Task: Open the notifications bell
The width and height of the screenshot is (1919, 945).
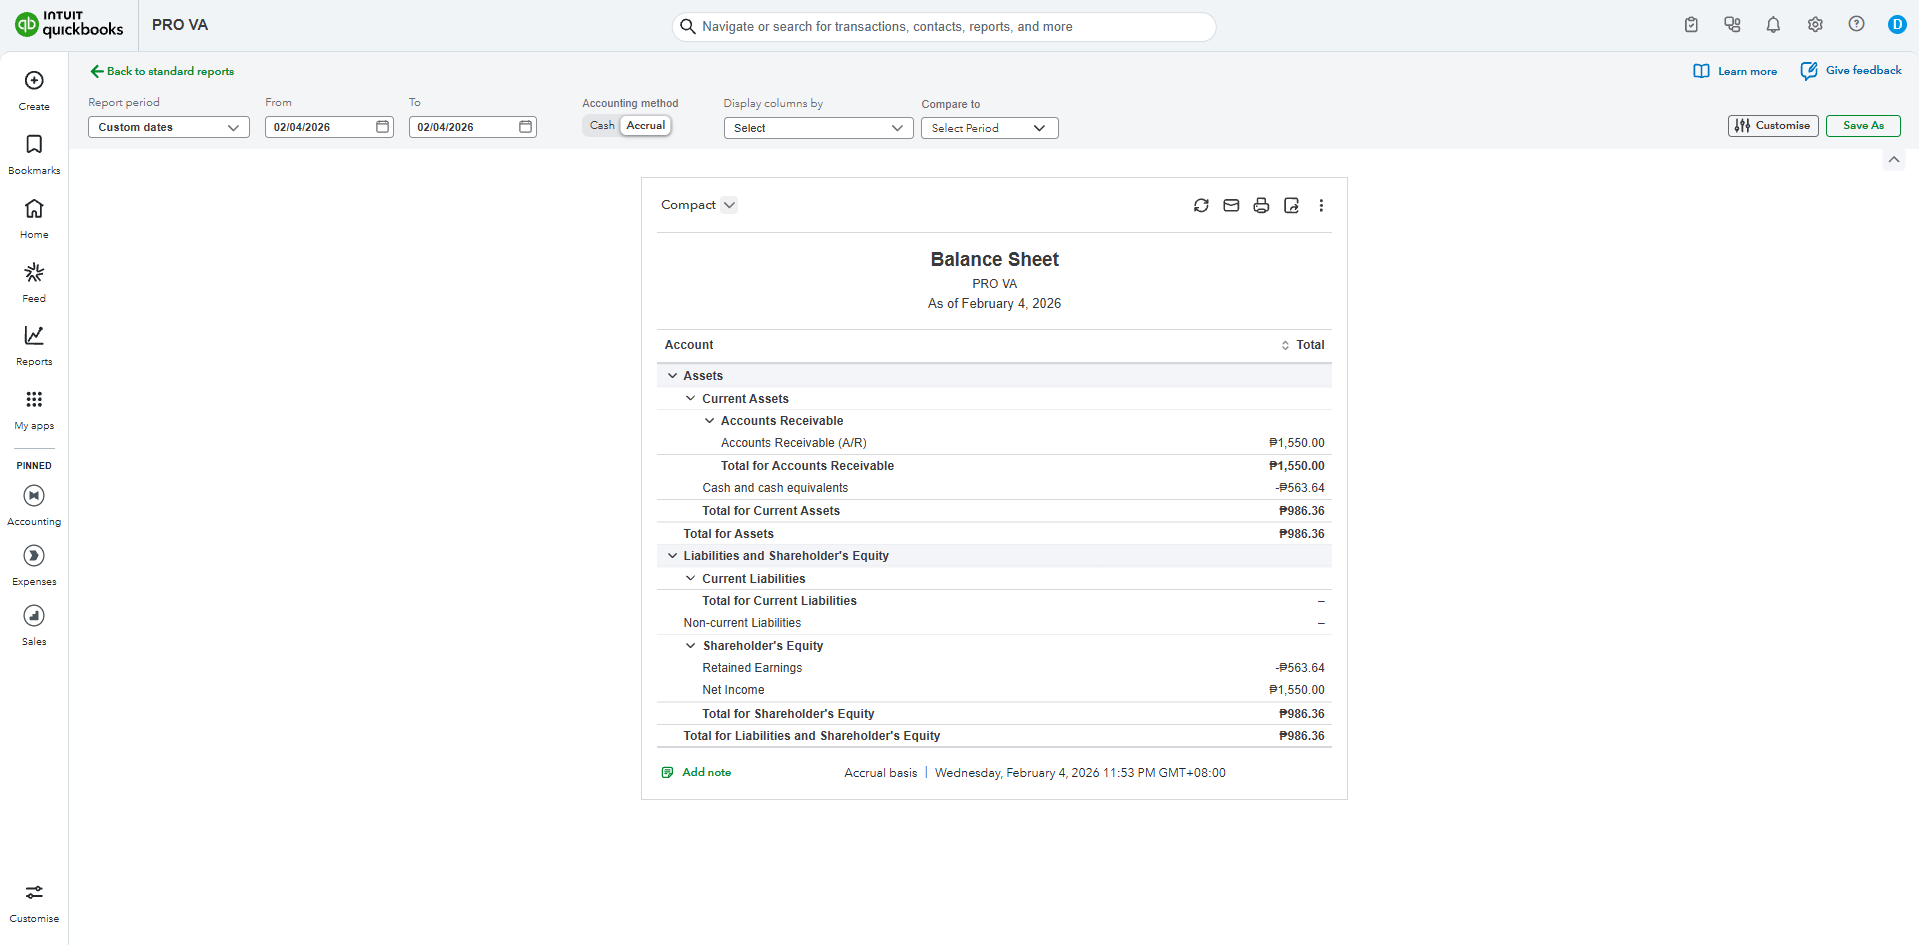Action: [x=1773, y=25]
